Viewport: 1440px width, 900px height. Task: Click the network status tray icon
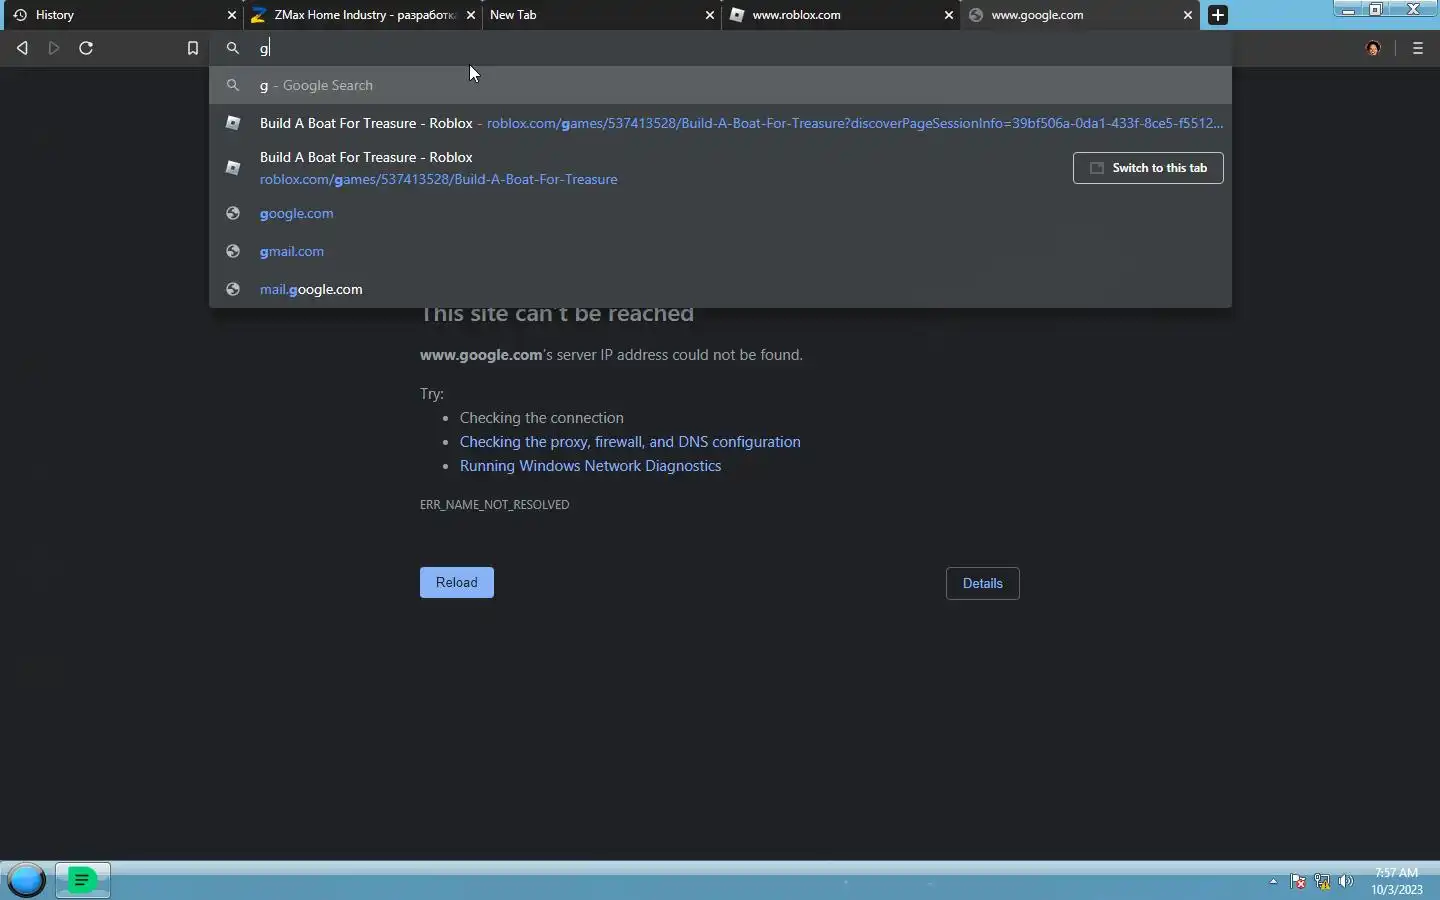(x=1322, y=881)
